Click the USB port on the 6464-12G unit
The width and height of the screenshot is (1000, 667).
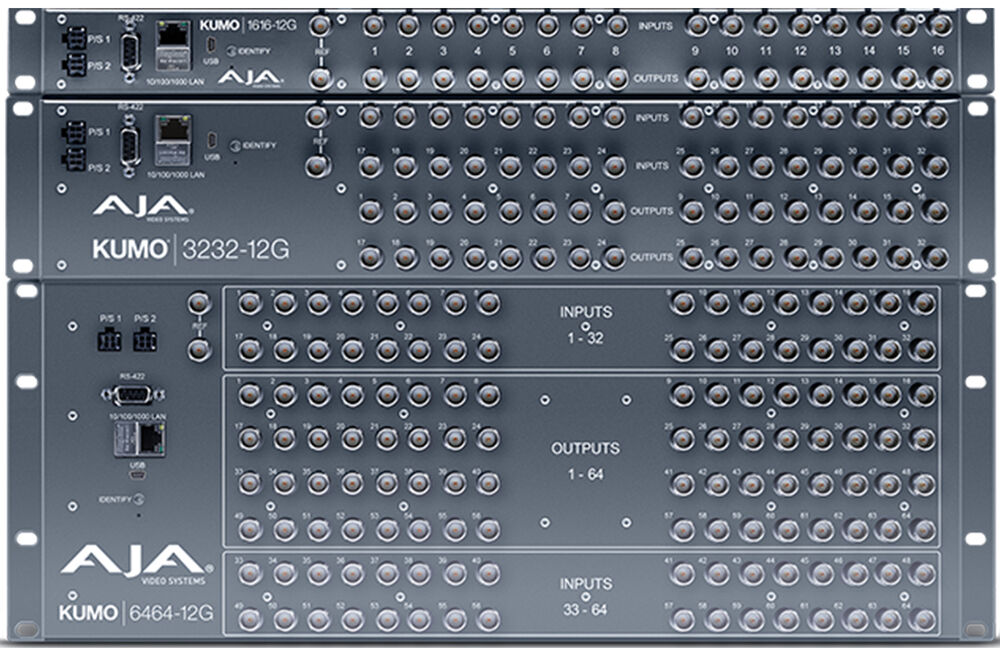point(138,476)
